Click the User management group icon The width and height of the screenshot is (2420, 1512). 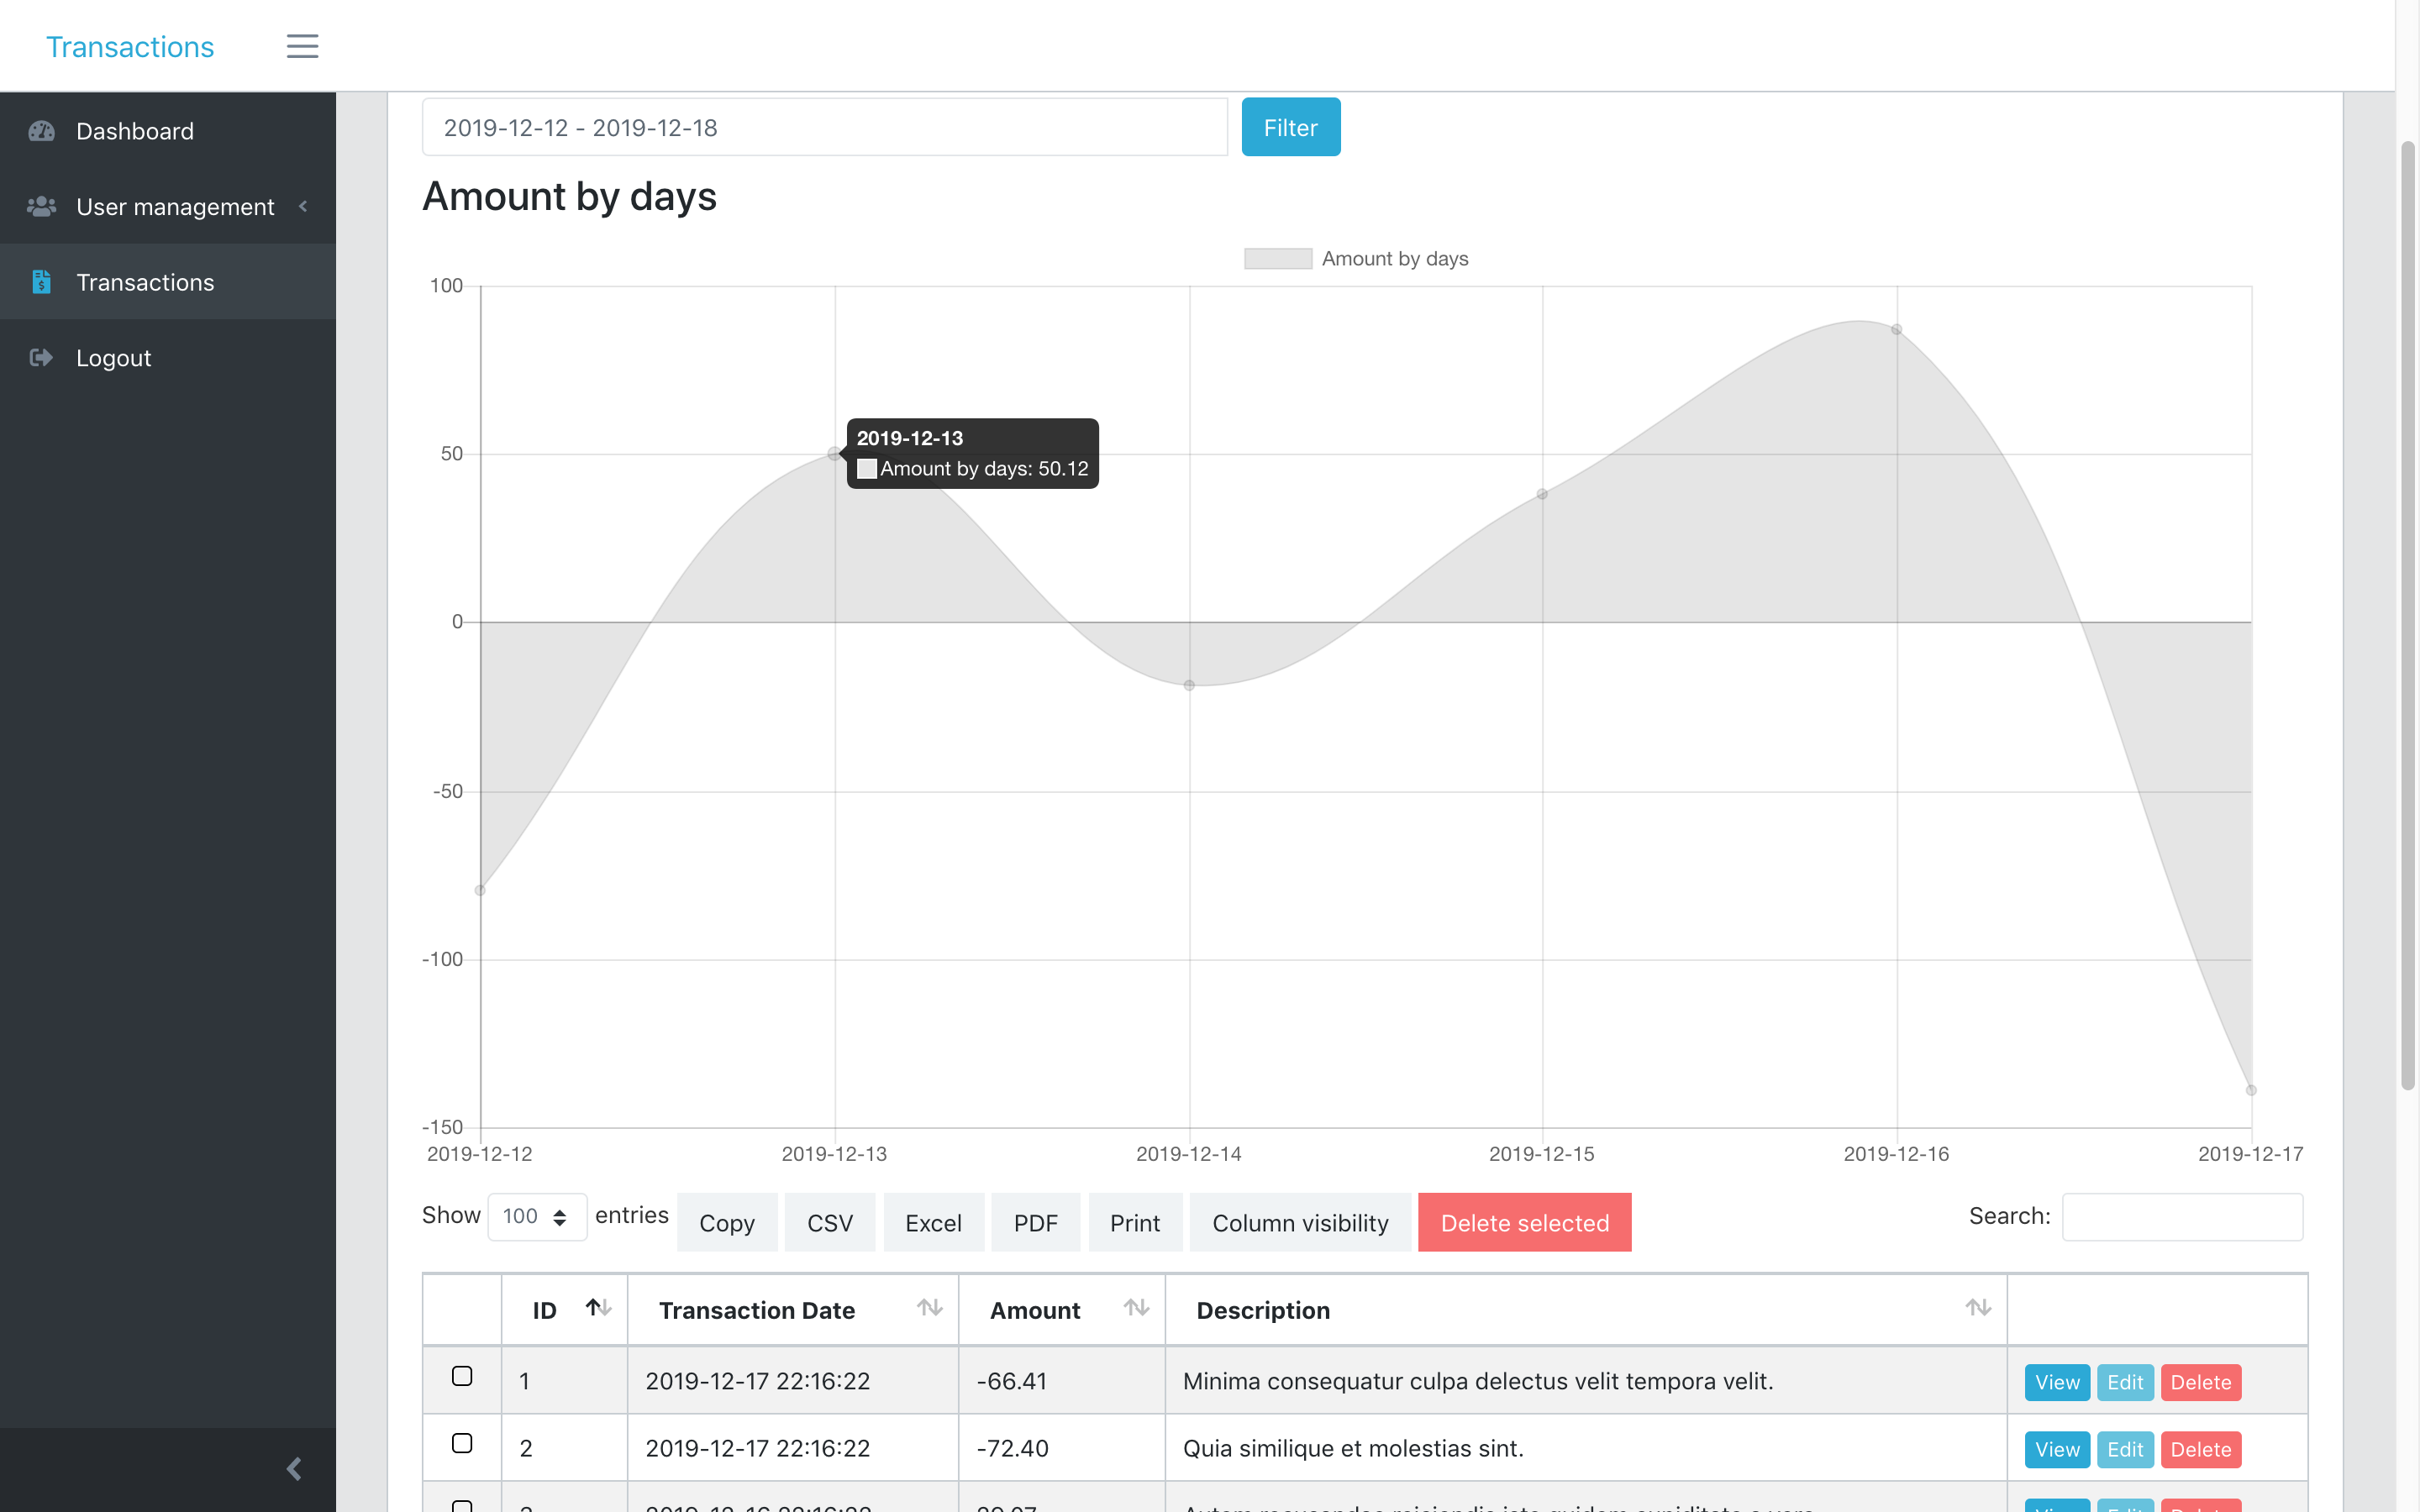(x=41, y=206)
